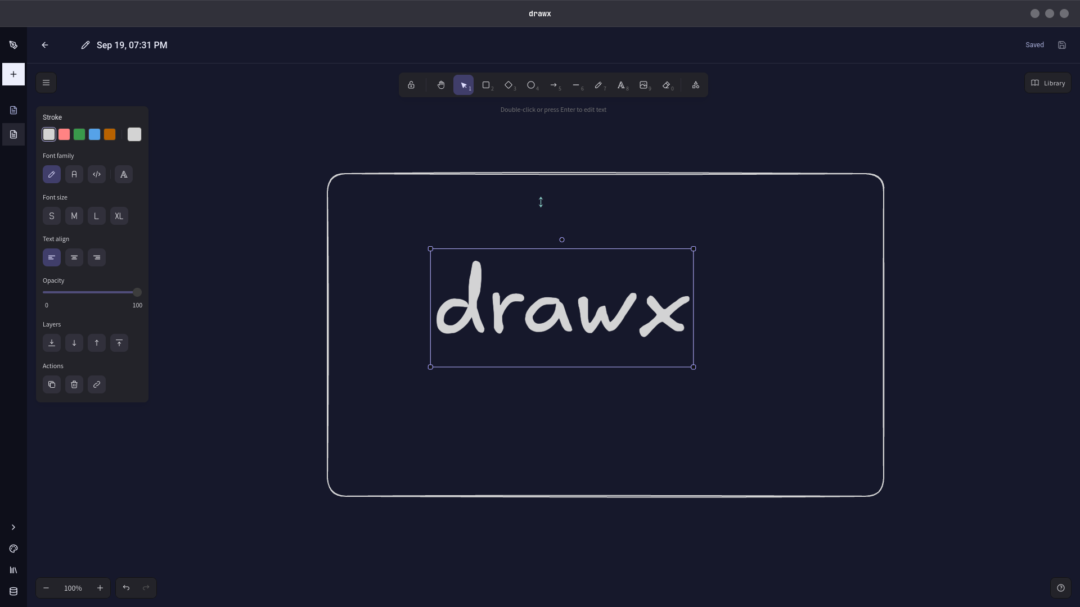1080x607 pixels.
Task: Edit the drawing title pencil icon
Action: (x=85, y=45)
